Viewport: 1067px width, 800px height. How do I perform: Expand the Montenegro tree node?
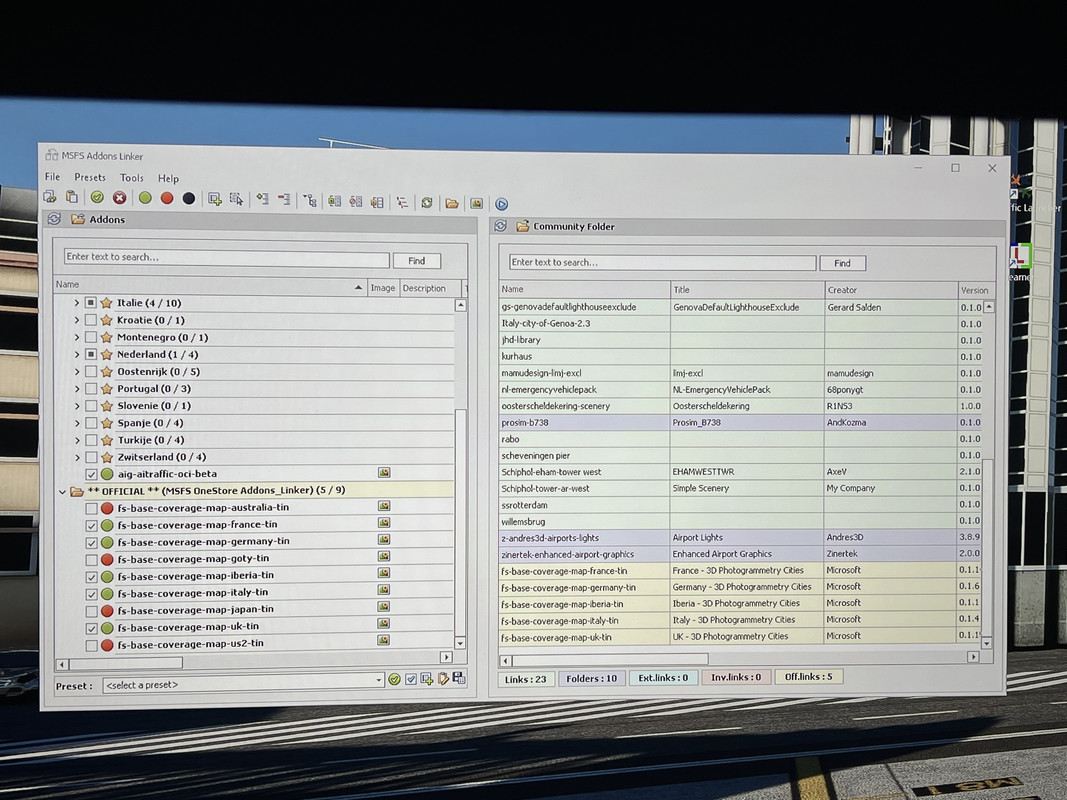pyautogui.click(x=76, y=337)
